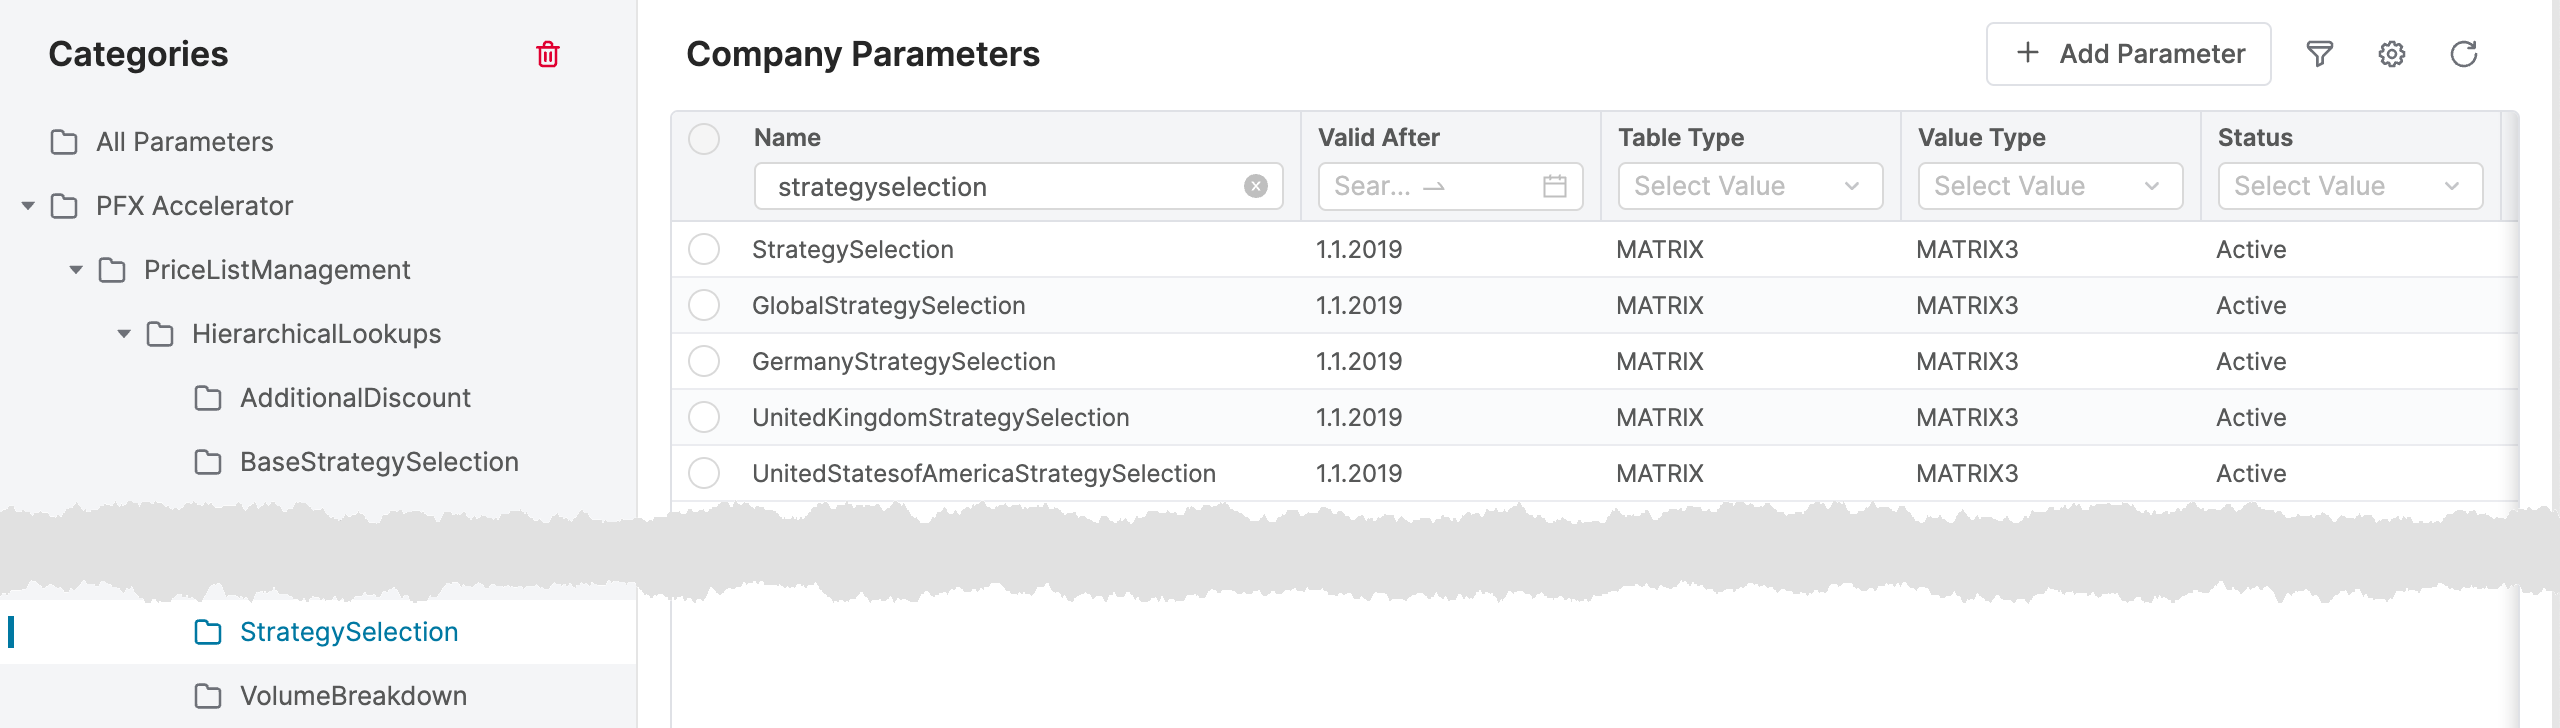Select the GermanyStrategySelection row radio

(704, 361)
